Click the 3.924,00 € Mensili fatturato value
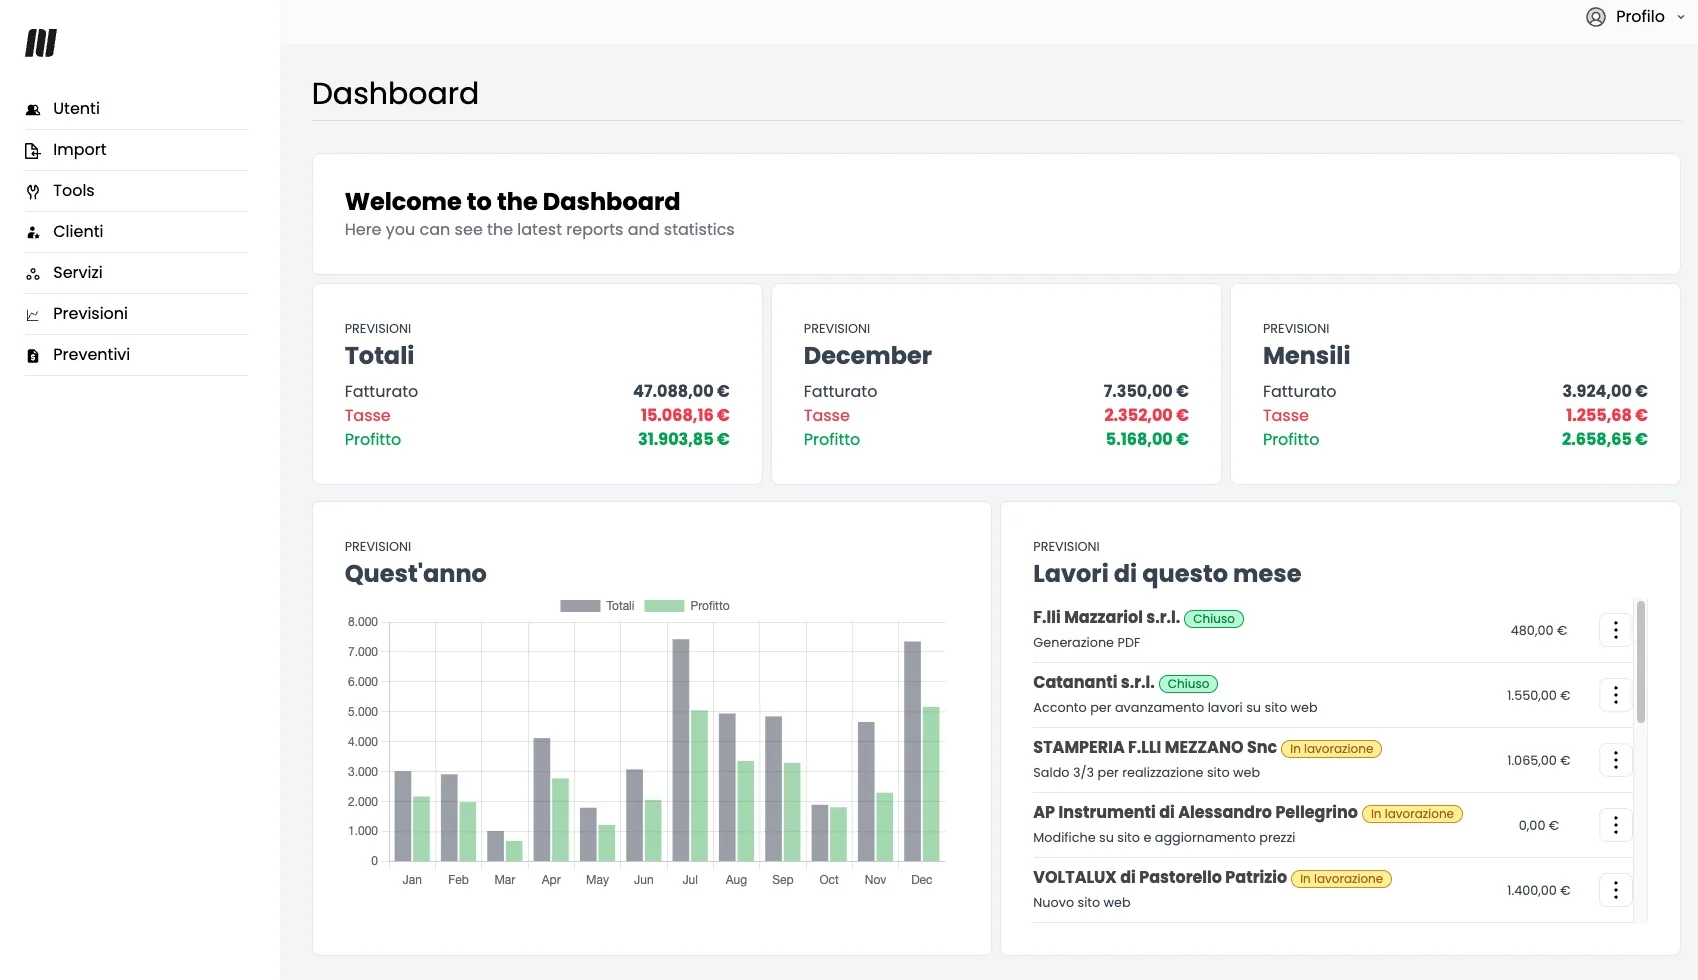 pos(1605,392)
